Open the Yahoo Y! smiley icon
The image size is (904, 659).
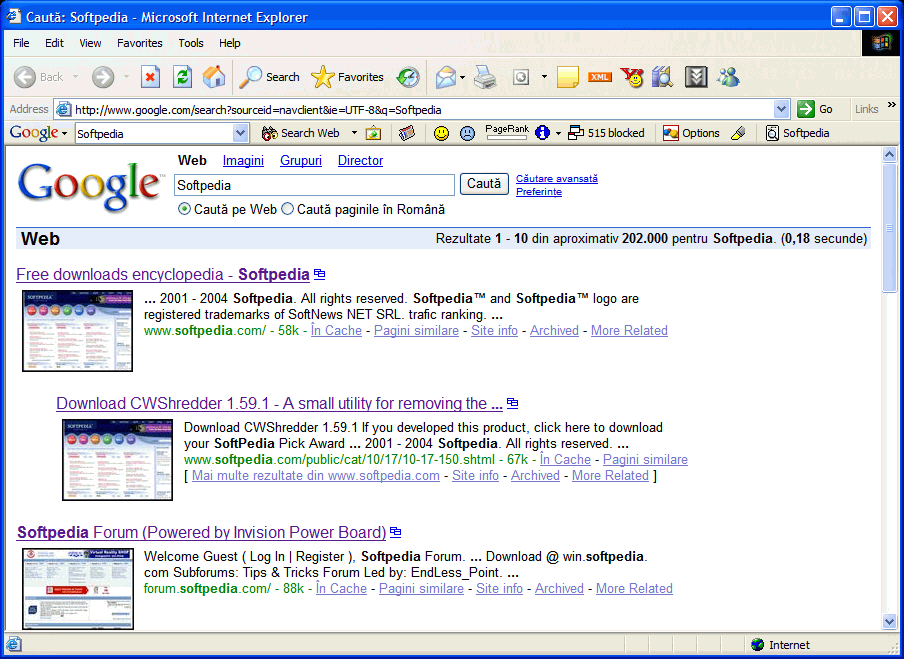pos(631,77)
